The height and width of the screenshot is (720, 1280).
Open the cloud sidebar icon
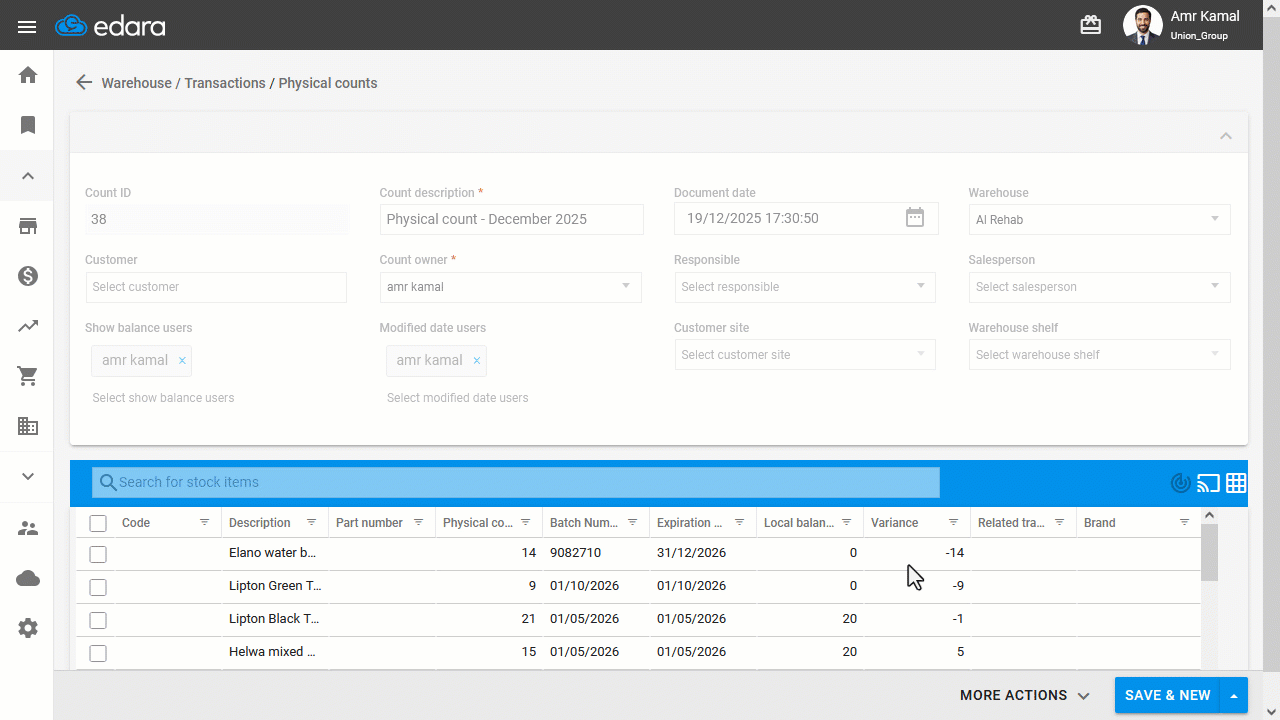point(28,578)
